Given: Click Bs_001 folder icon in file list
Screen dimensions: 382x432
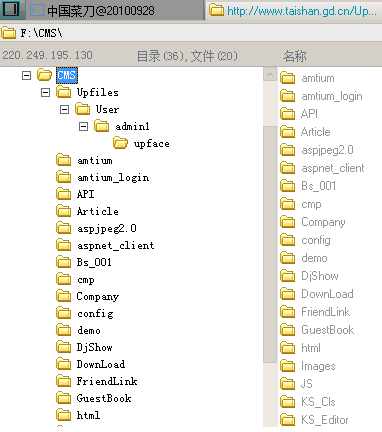Looking at the screenshot, I should click(x=288, y=186).
